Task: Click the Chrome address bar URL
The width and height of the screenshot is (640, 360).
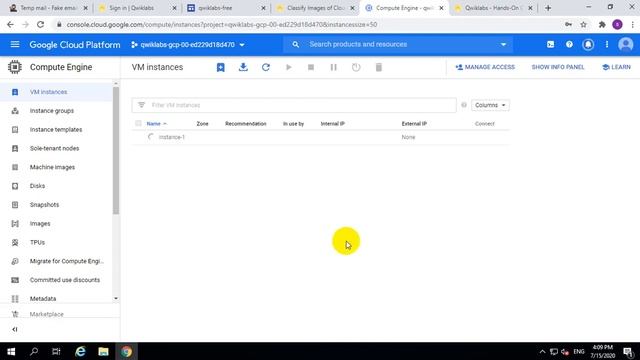Action: (222, 24)
